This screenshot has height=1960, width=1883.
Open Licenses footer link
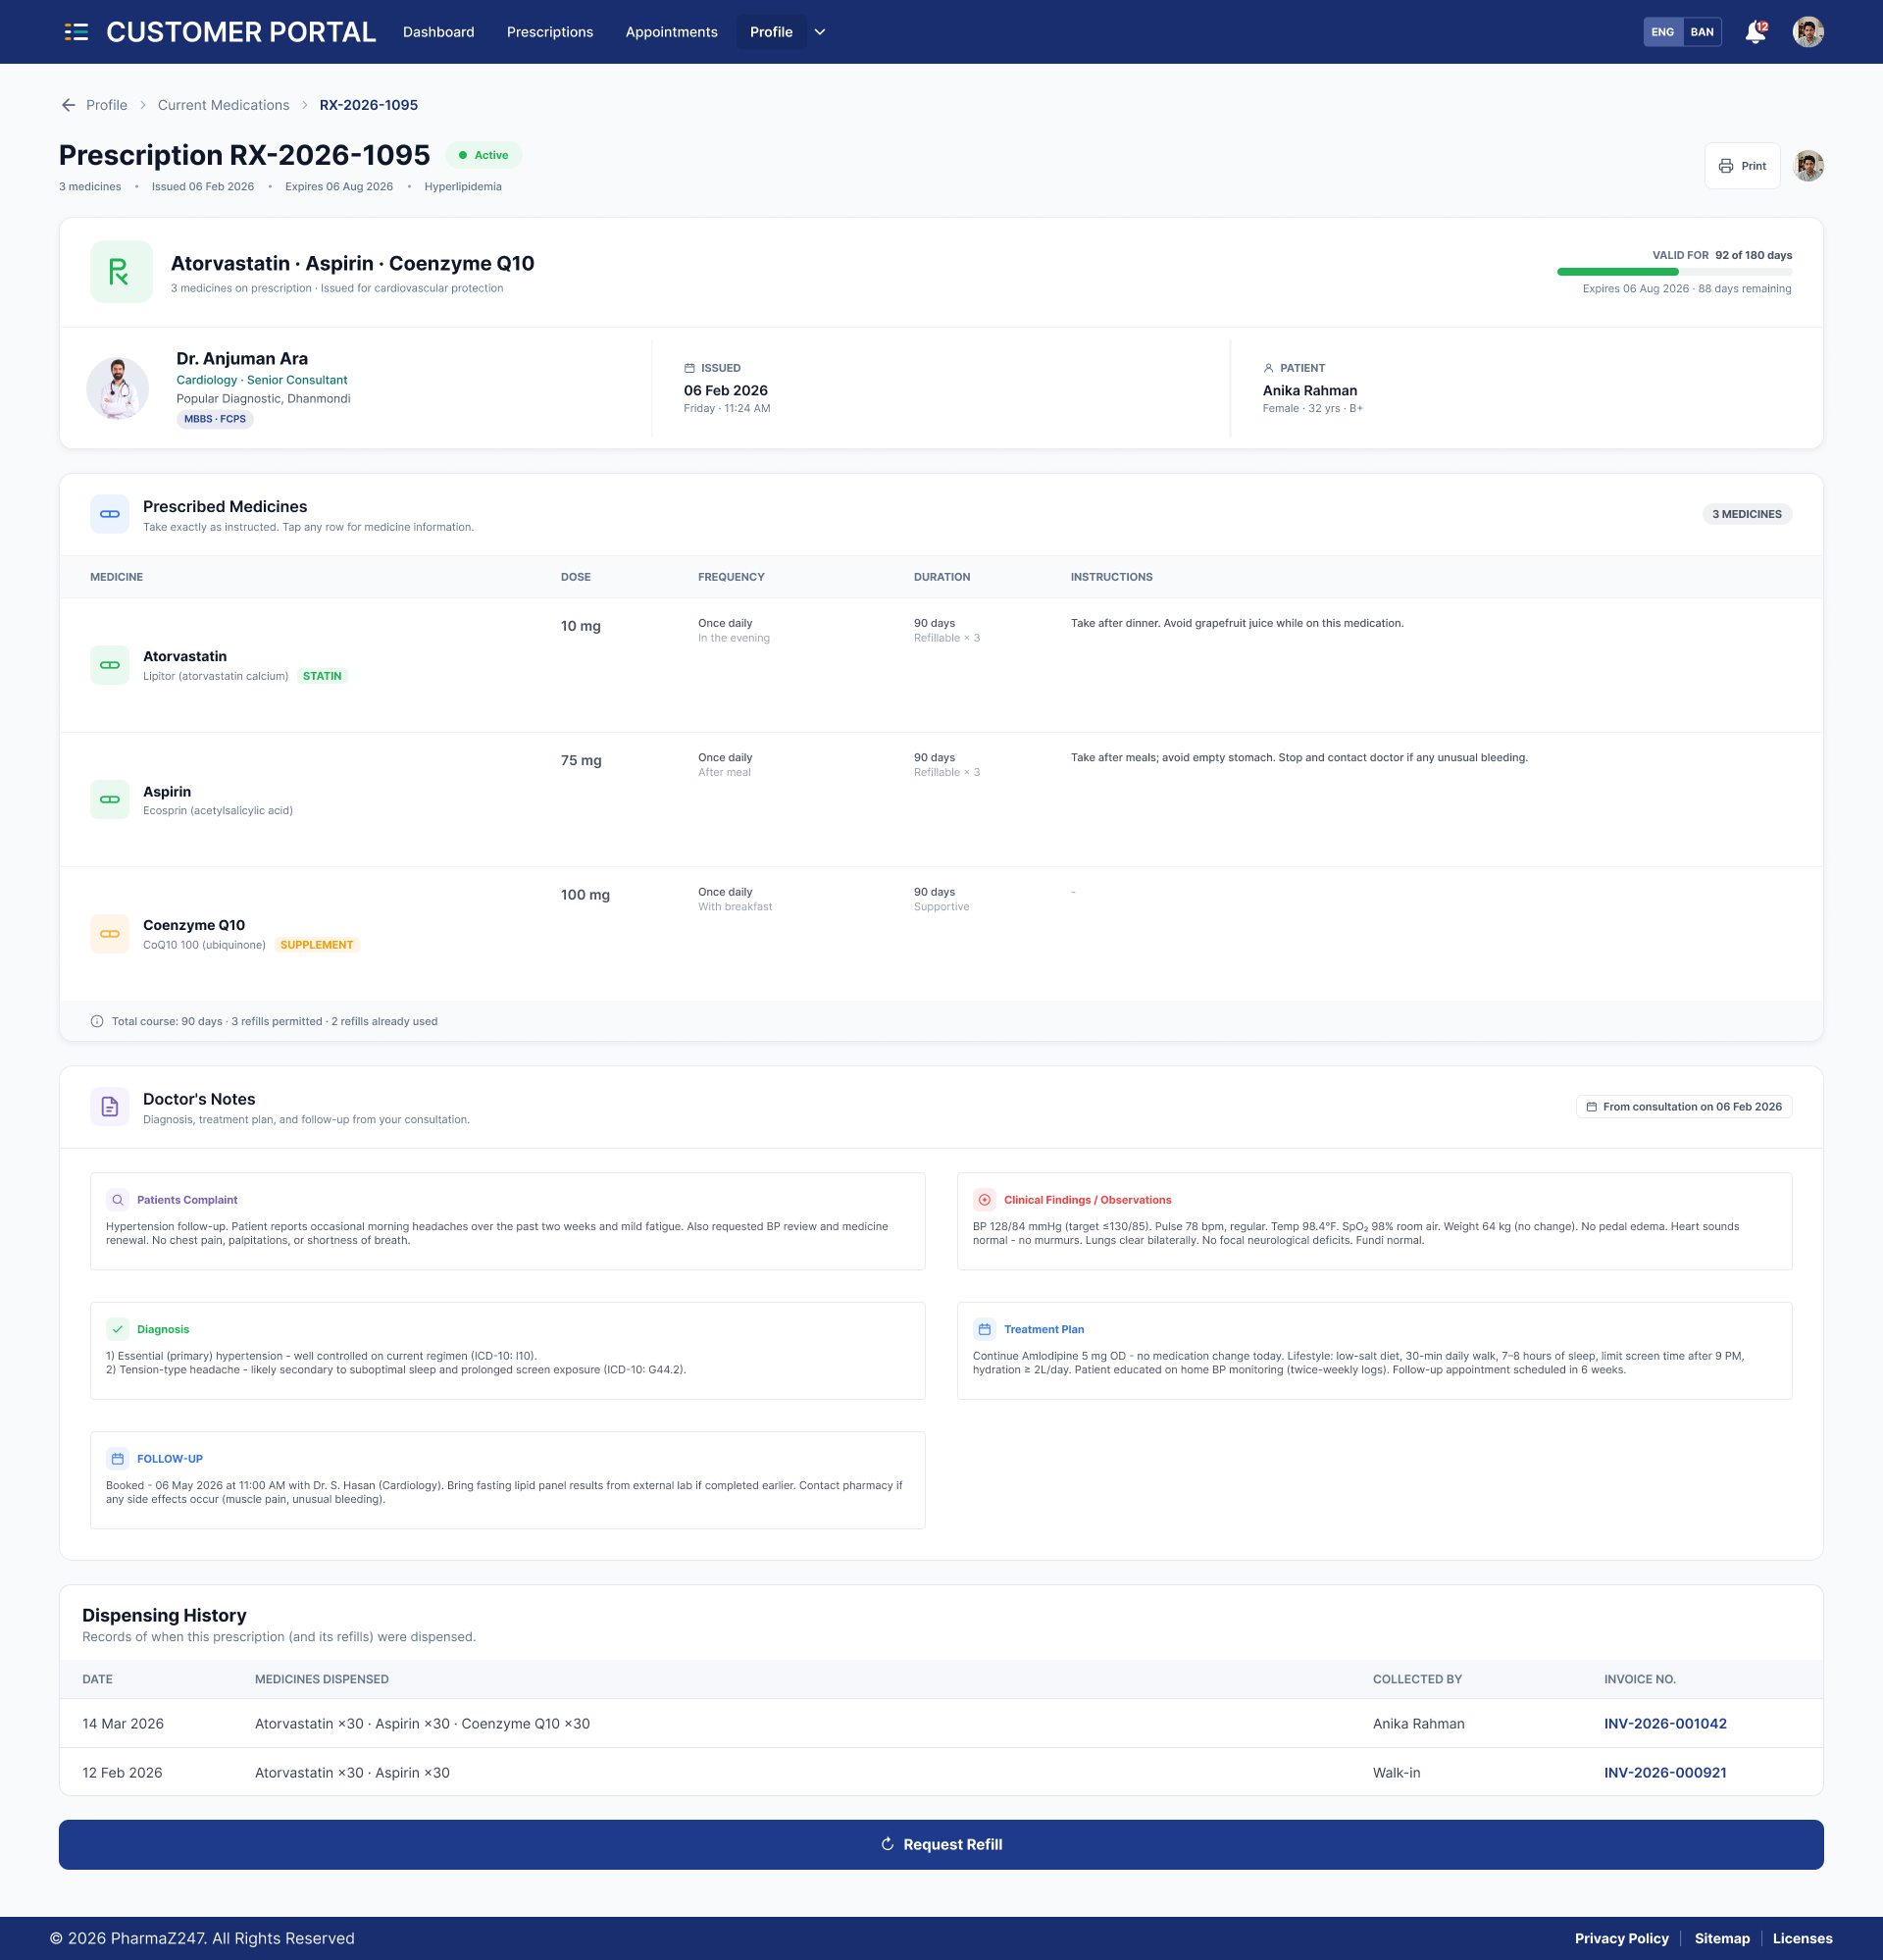point(1802,1938)
